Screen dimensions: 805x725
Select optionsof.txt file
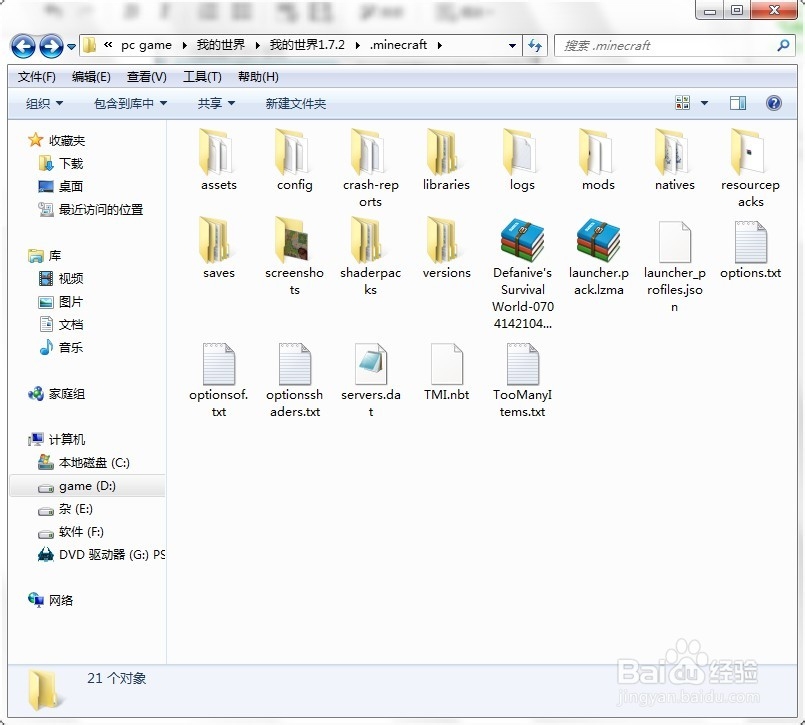pyautogui.click(x=219, y=380)
